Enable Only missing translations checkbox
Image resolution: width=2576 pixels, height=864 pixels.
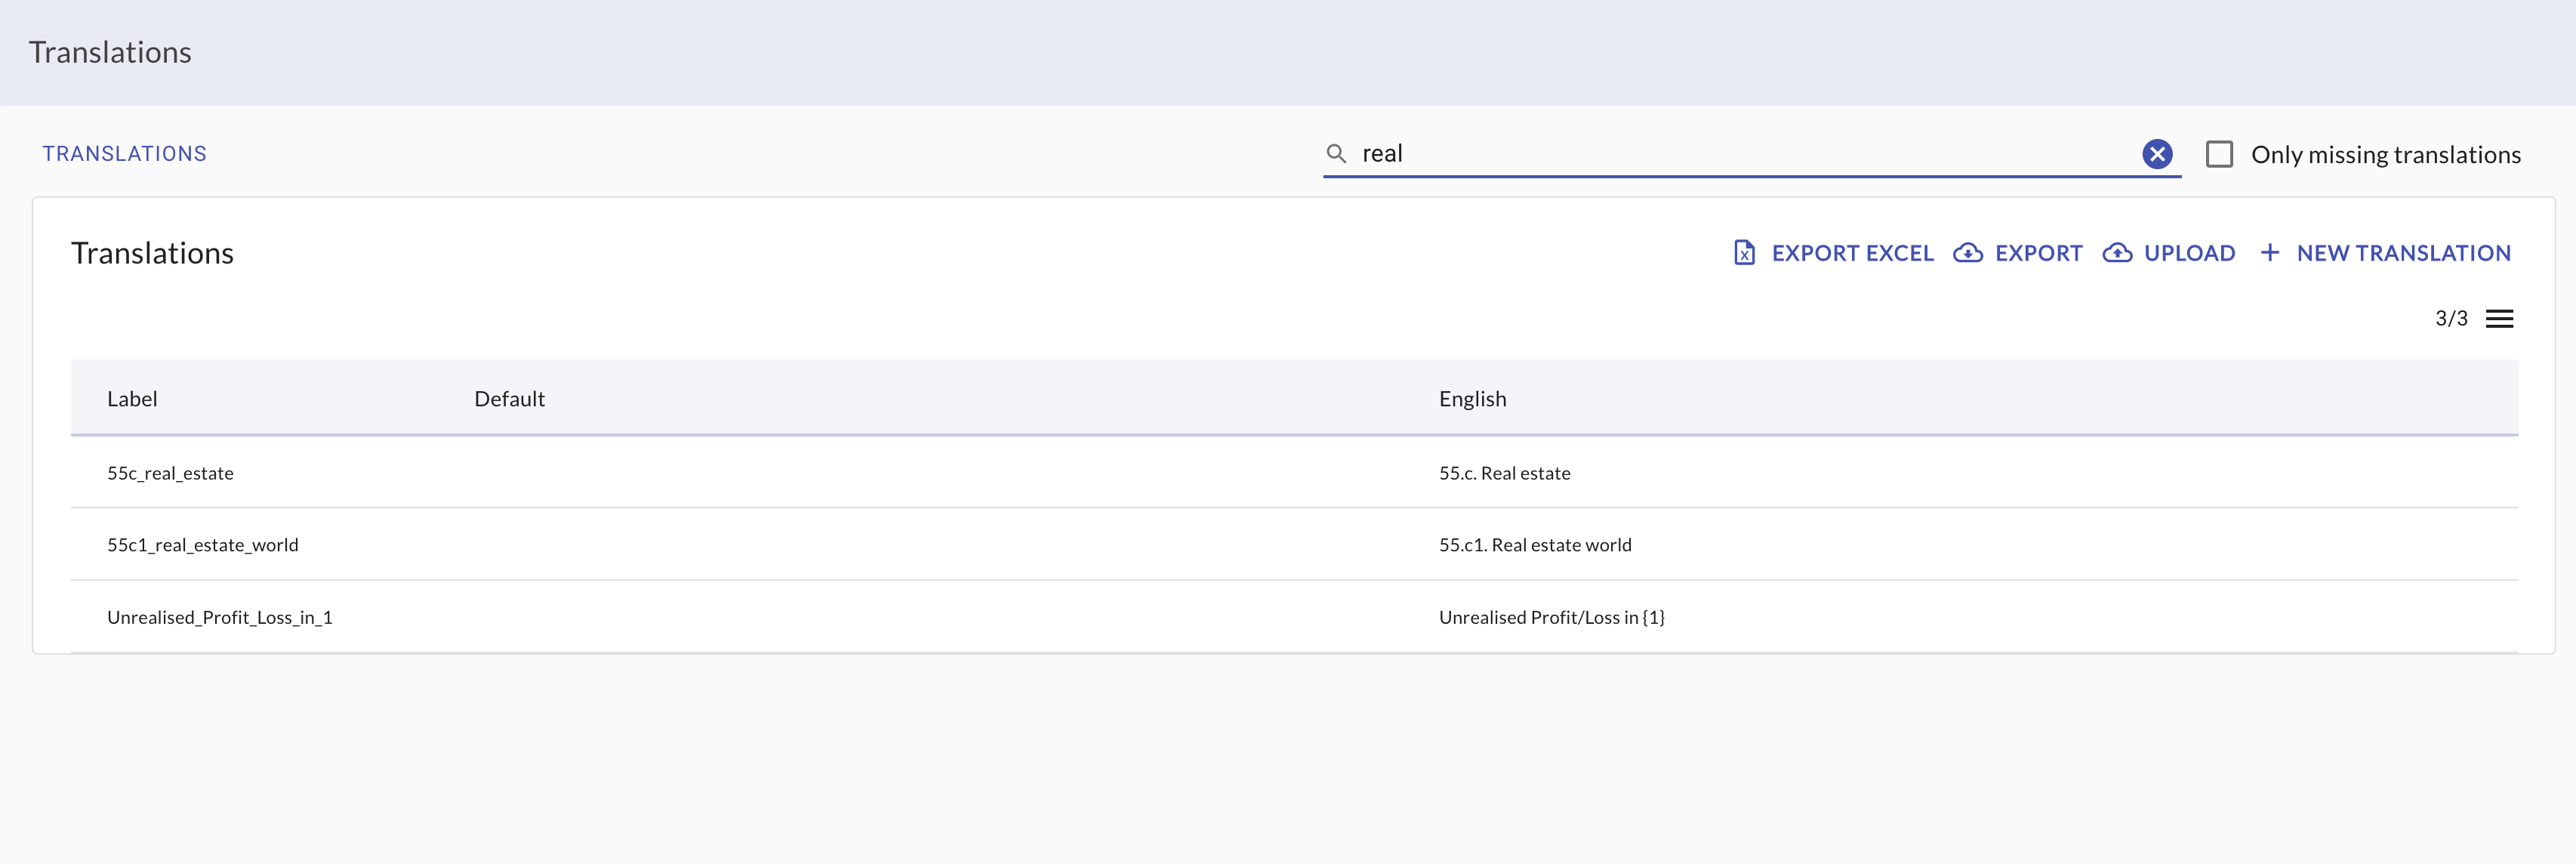(x=2219, y=154)
